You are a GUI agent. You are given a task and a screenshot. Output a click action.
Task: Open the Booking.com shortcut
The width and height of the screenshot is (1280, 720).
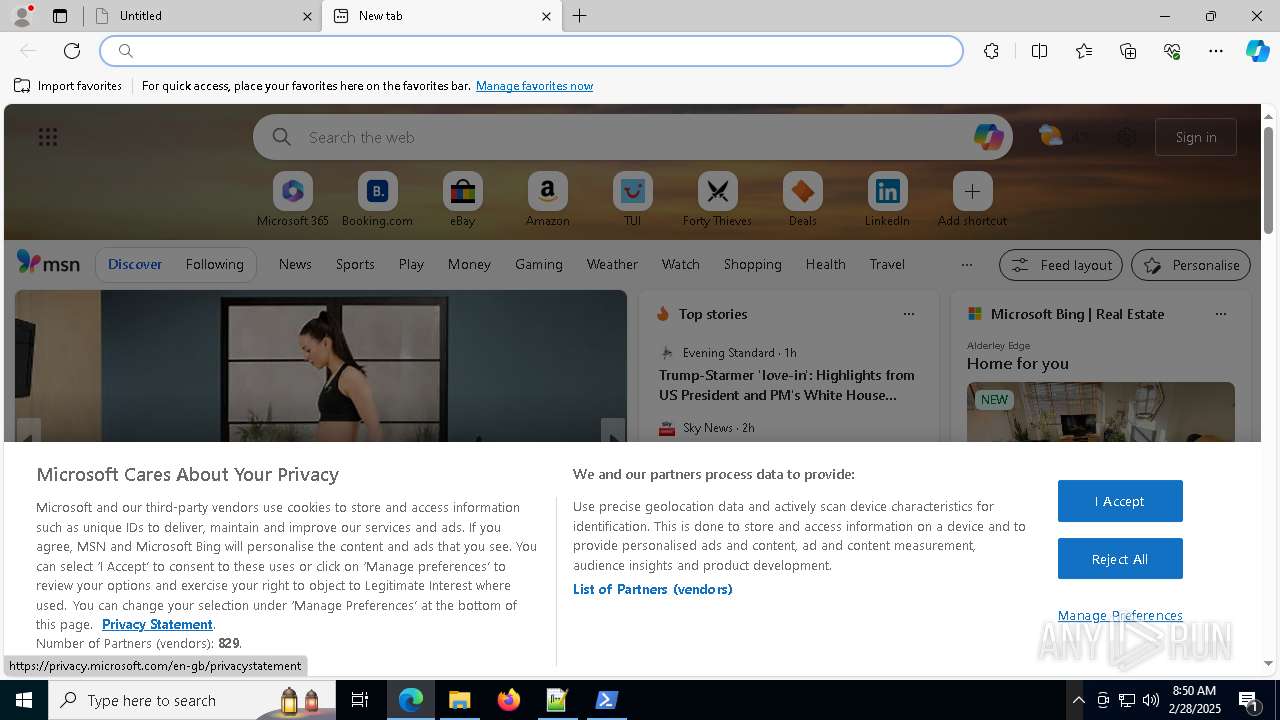coord(377,199)
